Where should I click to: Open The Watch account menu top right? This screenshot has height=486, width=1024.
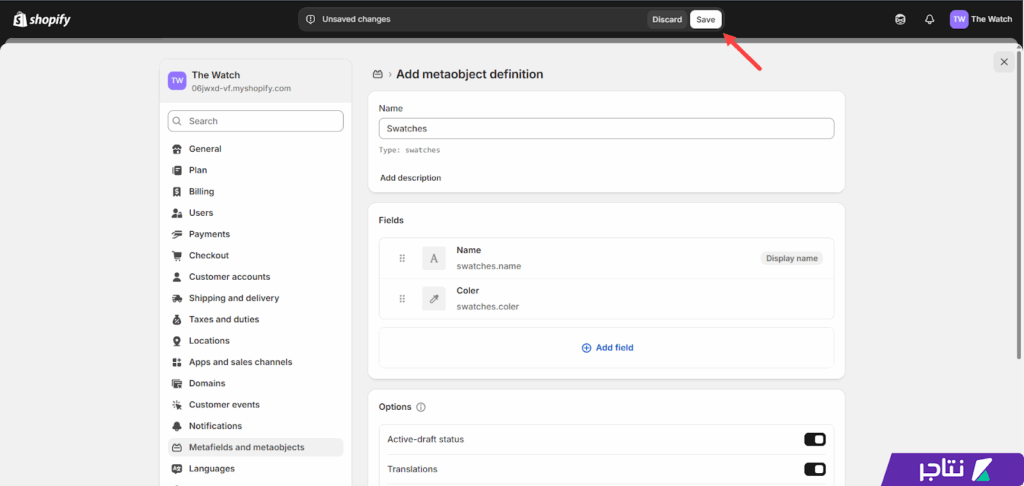[980, 19]
